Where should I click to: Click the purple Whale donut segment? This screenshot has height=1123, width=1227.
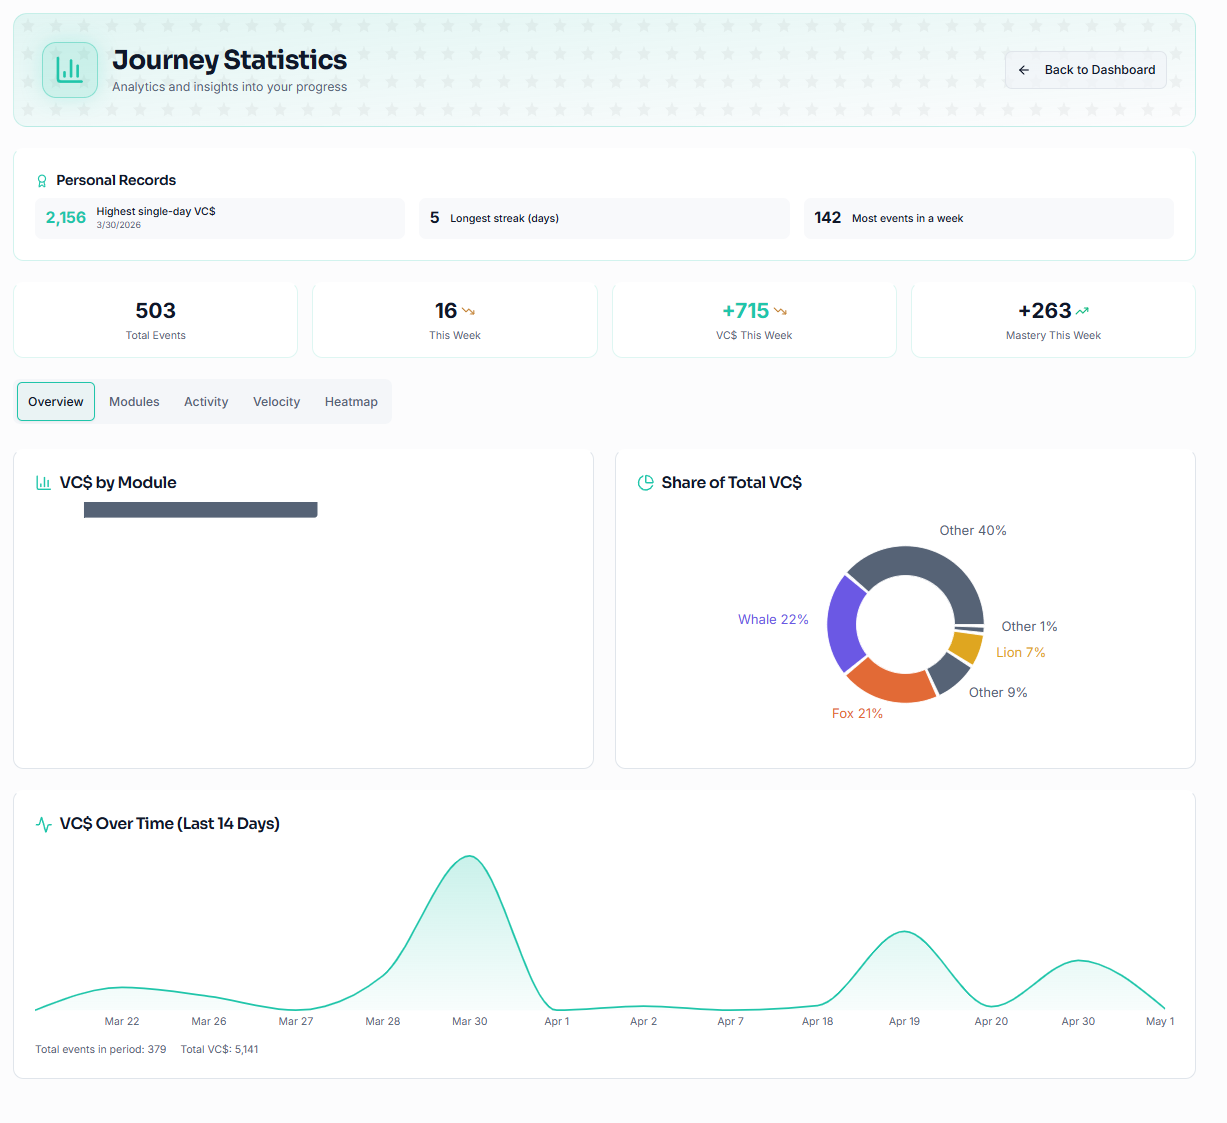tap(843, 624)
